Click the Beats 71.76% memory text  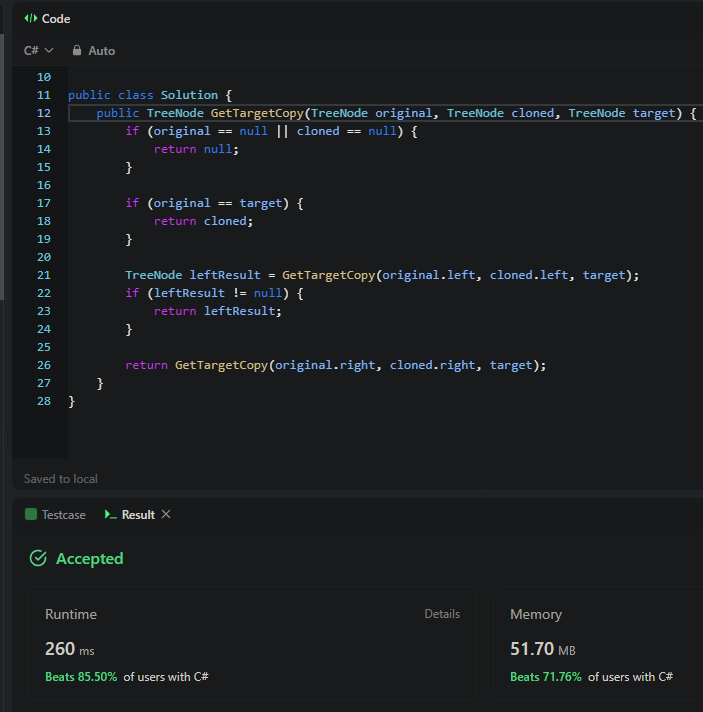pyautogui.click(x=545, y=677)
